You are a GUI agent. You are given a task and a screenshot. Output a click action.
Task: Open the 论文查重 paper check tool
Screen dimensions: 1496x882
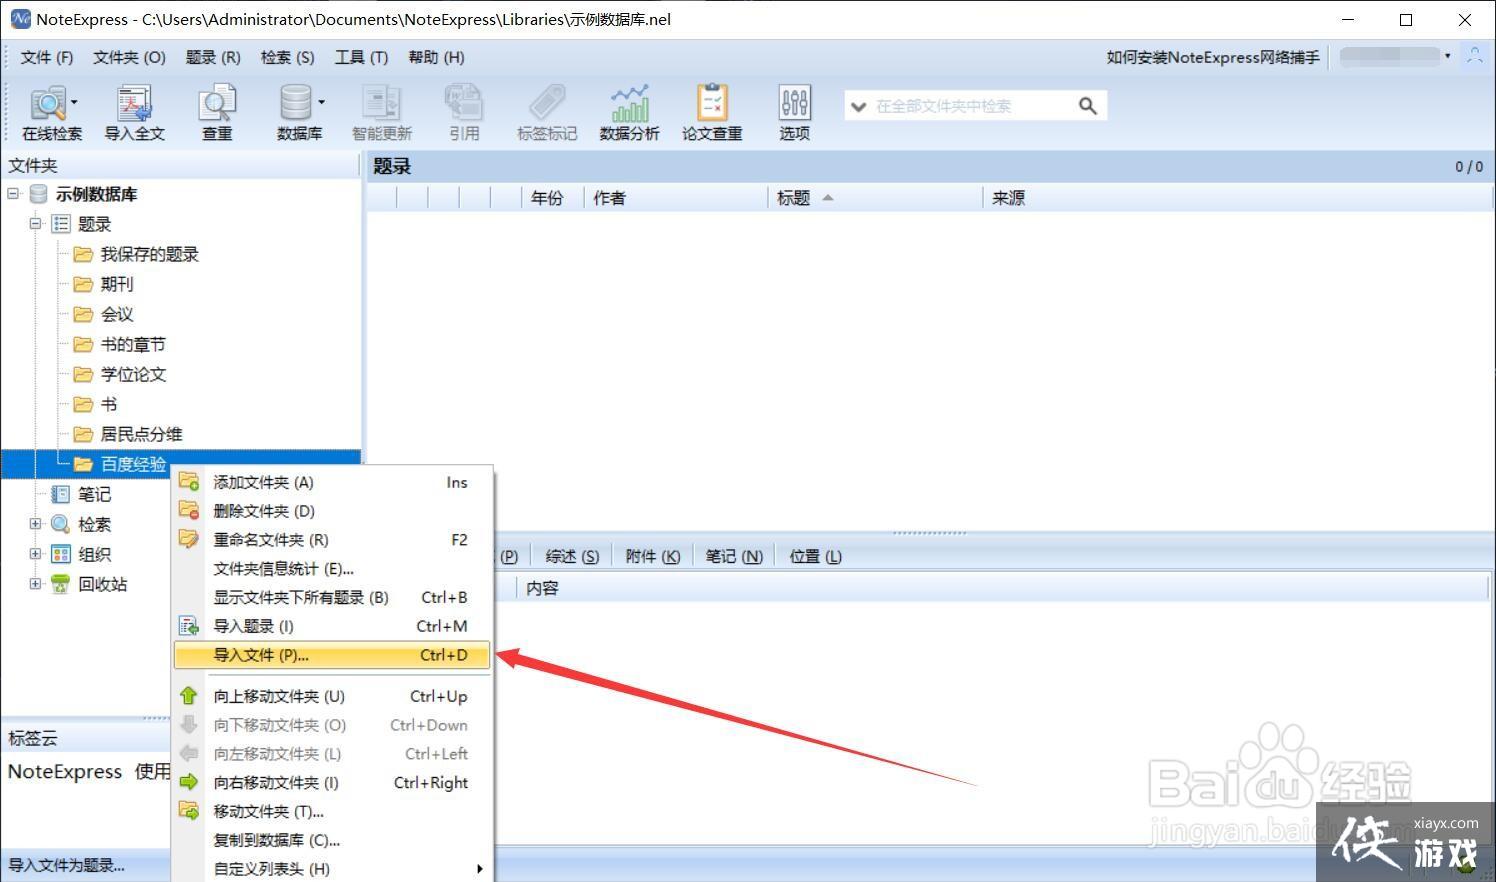click(x=712, y=112)
